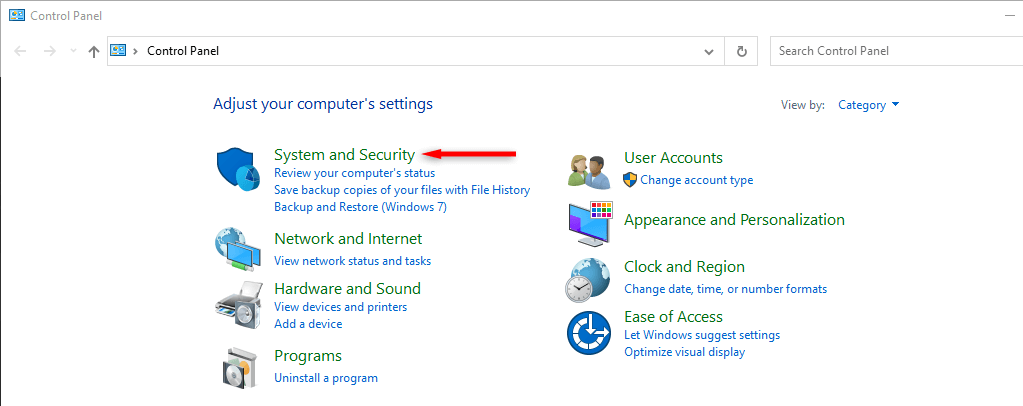Viewport: 1023px width, 406px height.
Task: Click the System and Security shield icon
Action: [x=238, y=168]
